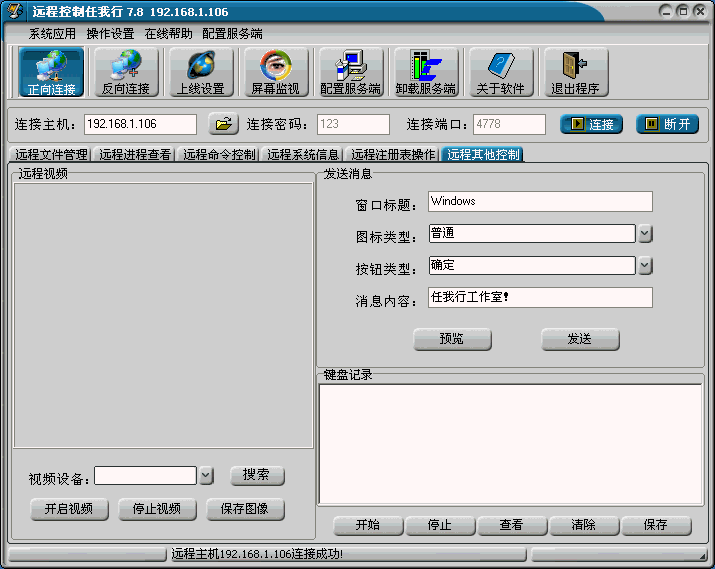Expand the 图标类型 dropdown
Screen dimensions: 715x569
click(x=645, y=234)
